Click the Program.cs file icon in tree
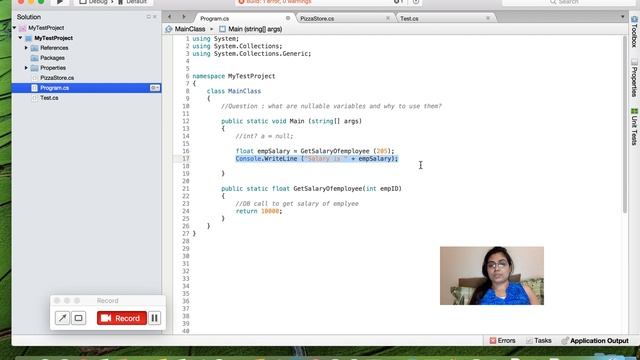The height and width of the screenshot is (360, 640). (35, 88)
